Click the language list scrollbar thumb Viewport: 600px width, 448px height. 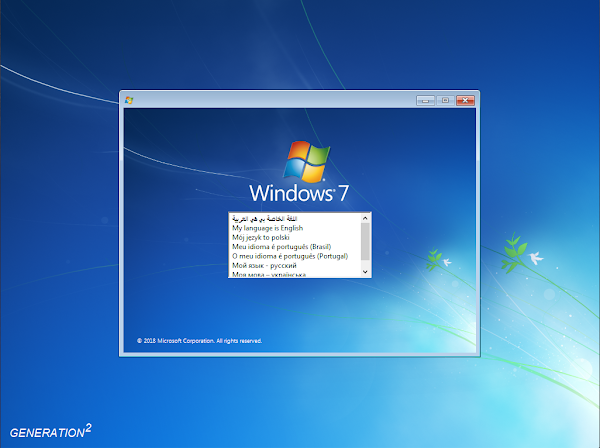tap(365, 241)
